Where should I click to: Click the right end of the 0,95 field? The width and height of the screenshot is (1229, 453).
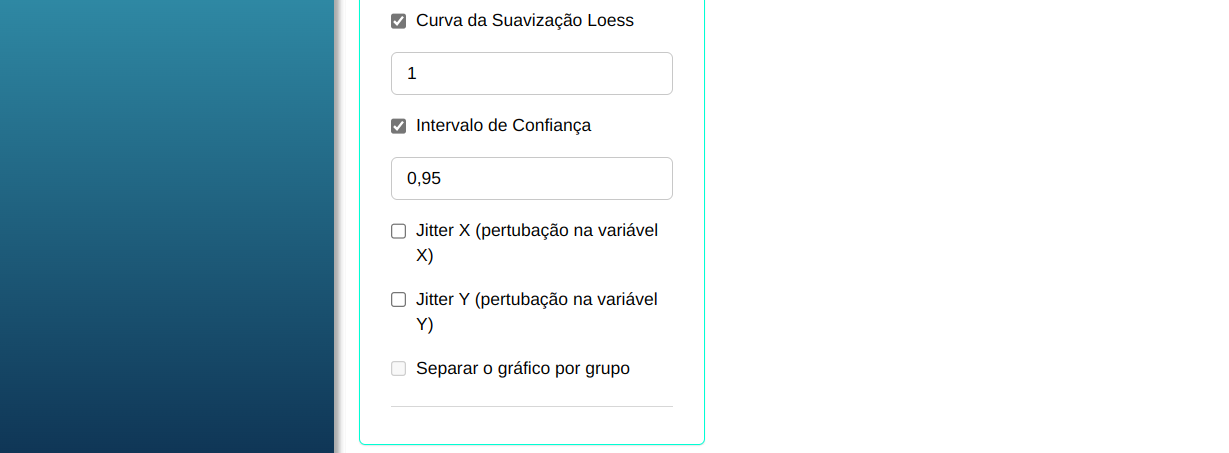click(655, 179)
